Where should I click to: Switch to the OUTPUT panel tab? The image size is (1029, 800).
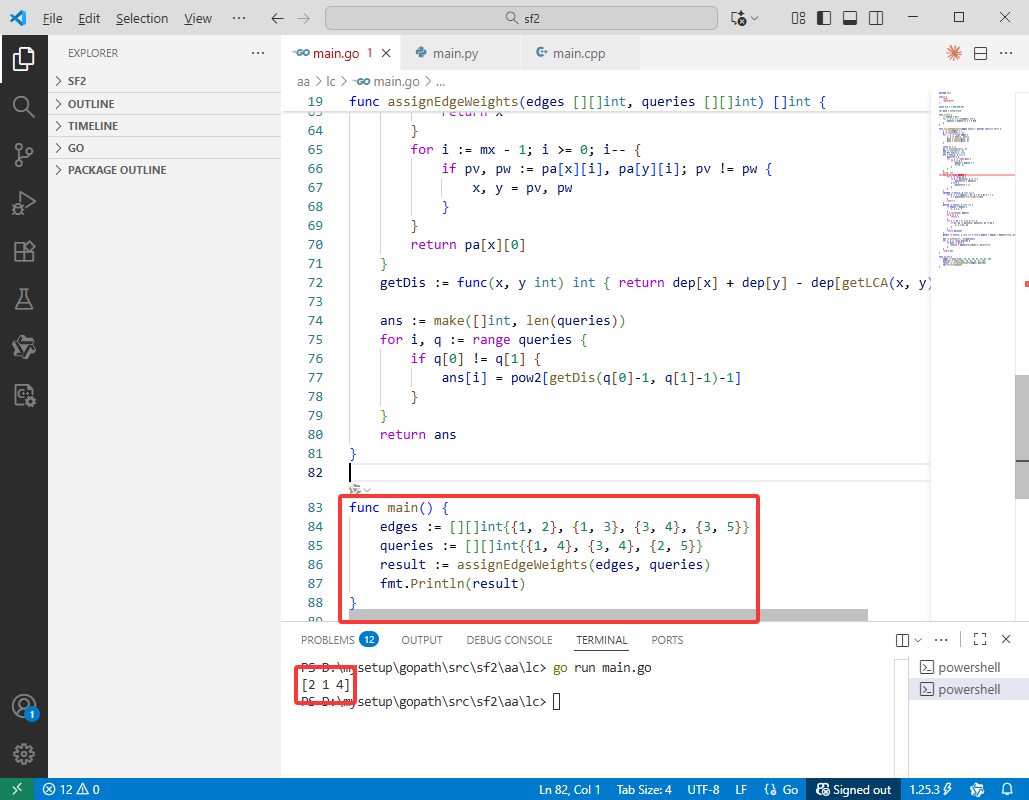coord(422,640)
